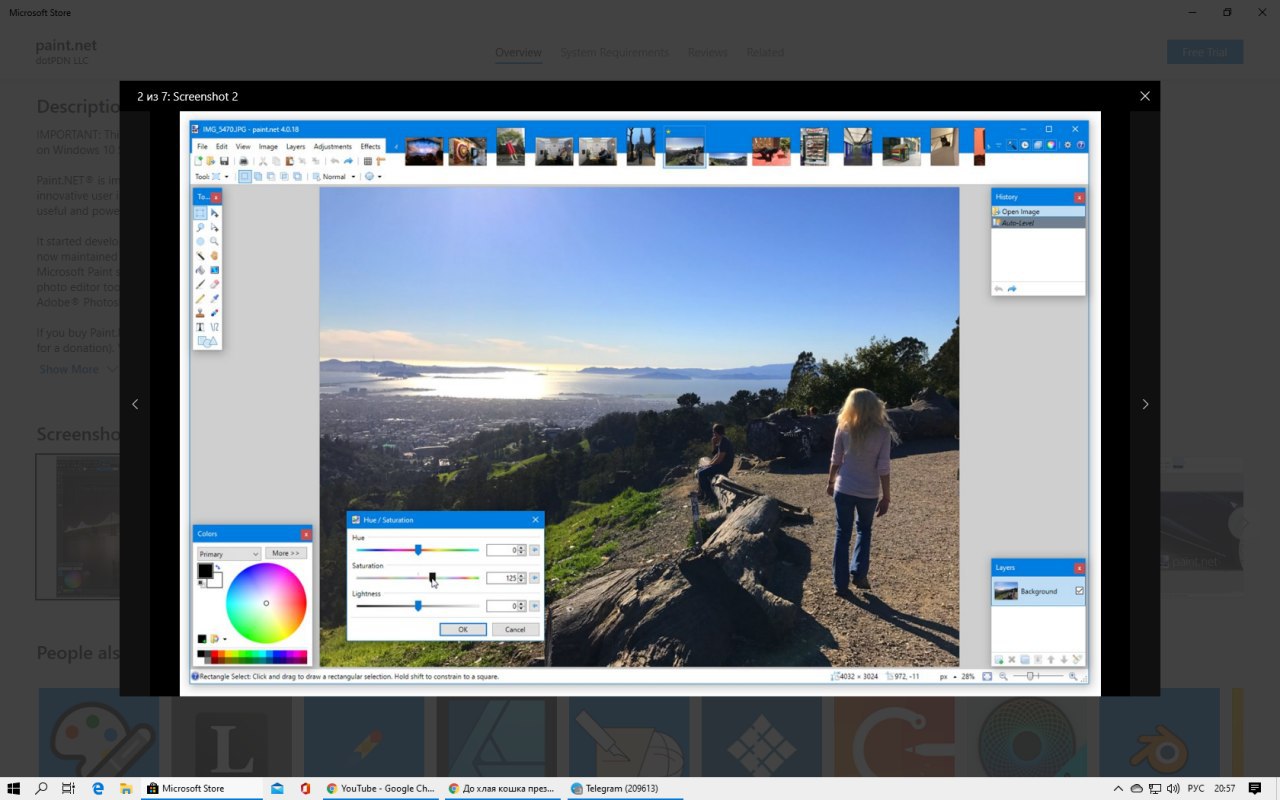Toggle the pixel grid icon
This screenshot has height=800, width=1280.
pos(368,161)
